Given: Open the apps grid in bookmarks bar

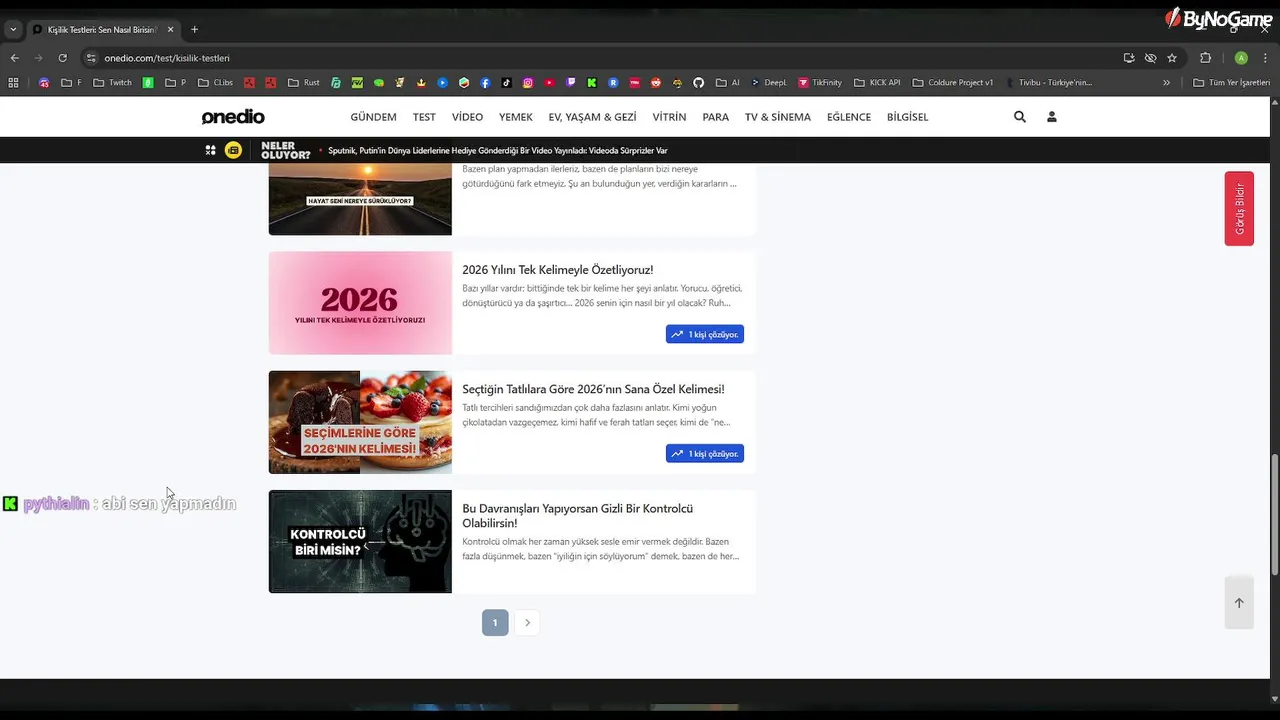Looking at the screenshot, I should pyautogui.click(x=15, y=83).
